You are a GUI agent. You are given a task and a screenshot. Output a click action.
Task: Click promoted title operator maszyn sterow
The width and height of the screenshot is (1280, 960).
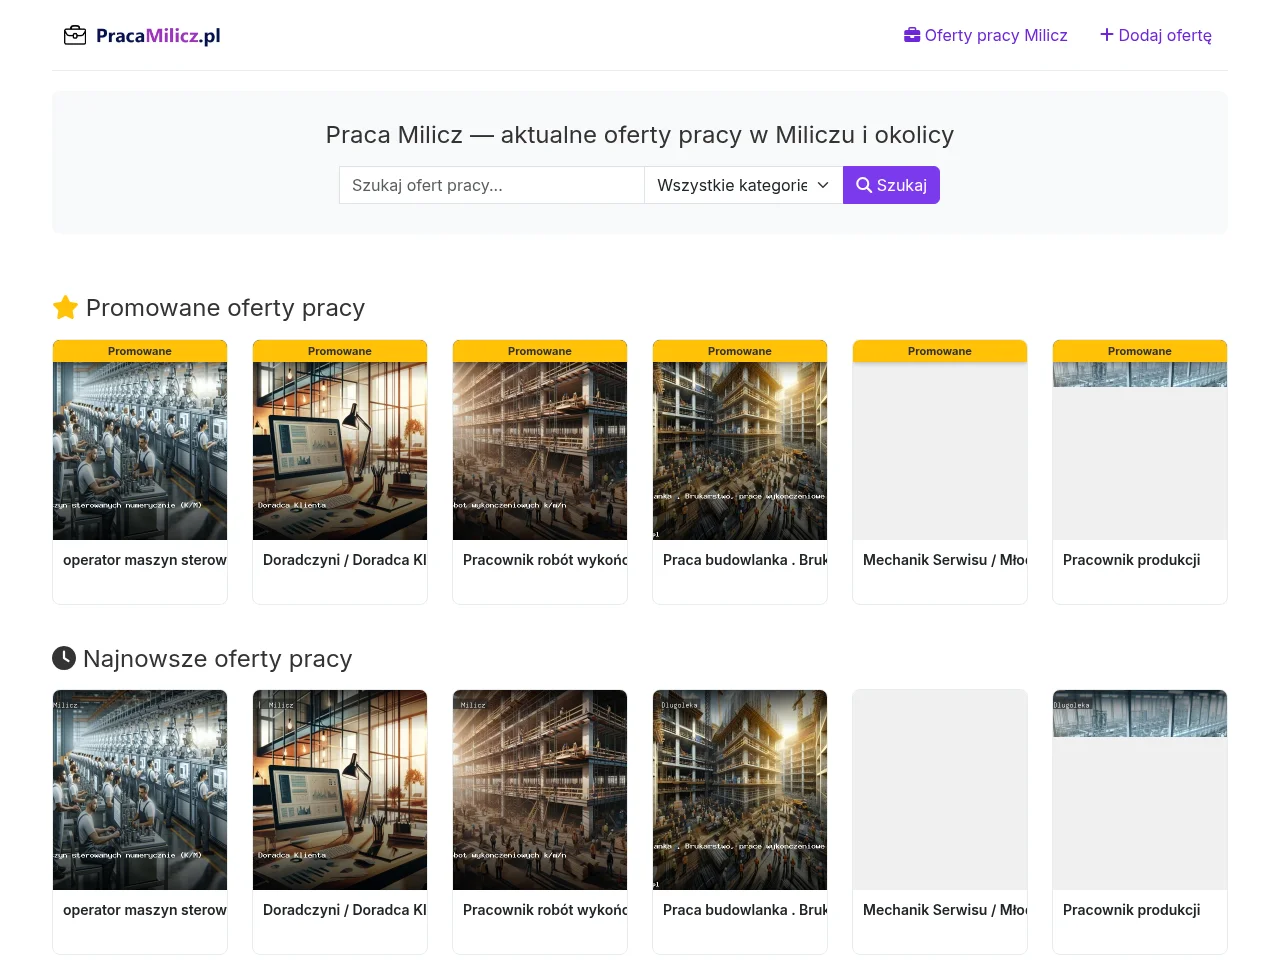click(145, 560)
